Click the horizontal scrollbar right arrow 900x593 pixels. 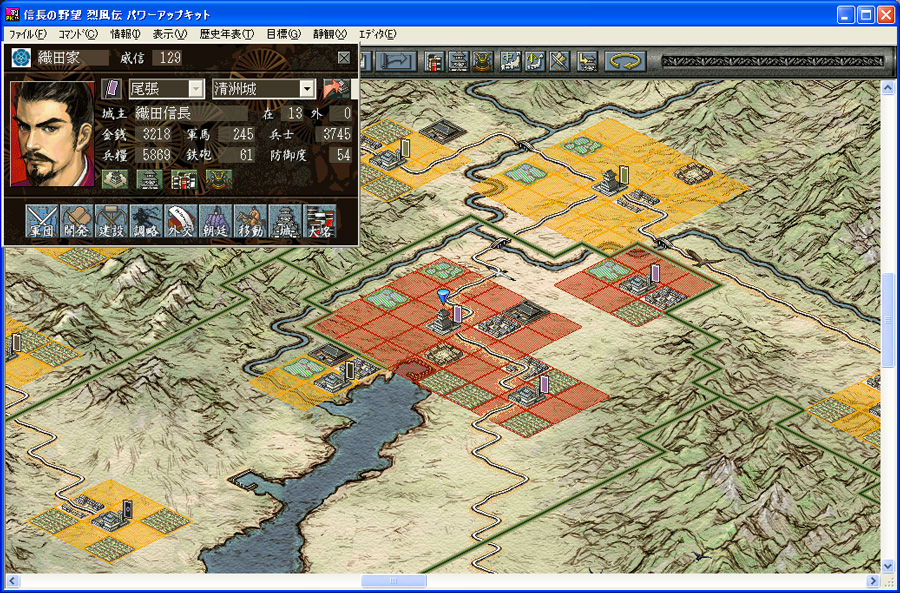(873, 581)
